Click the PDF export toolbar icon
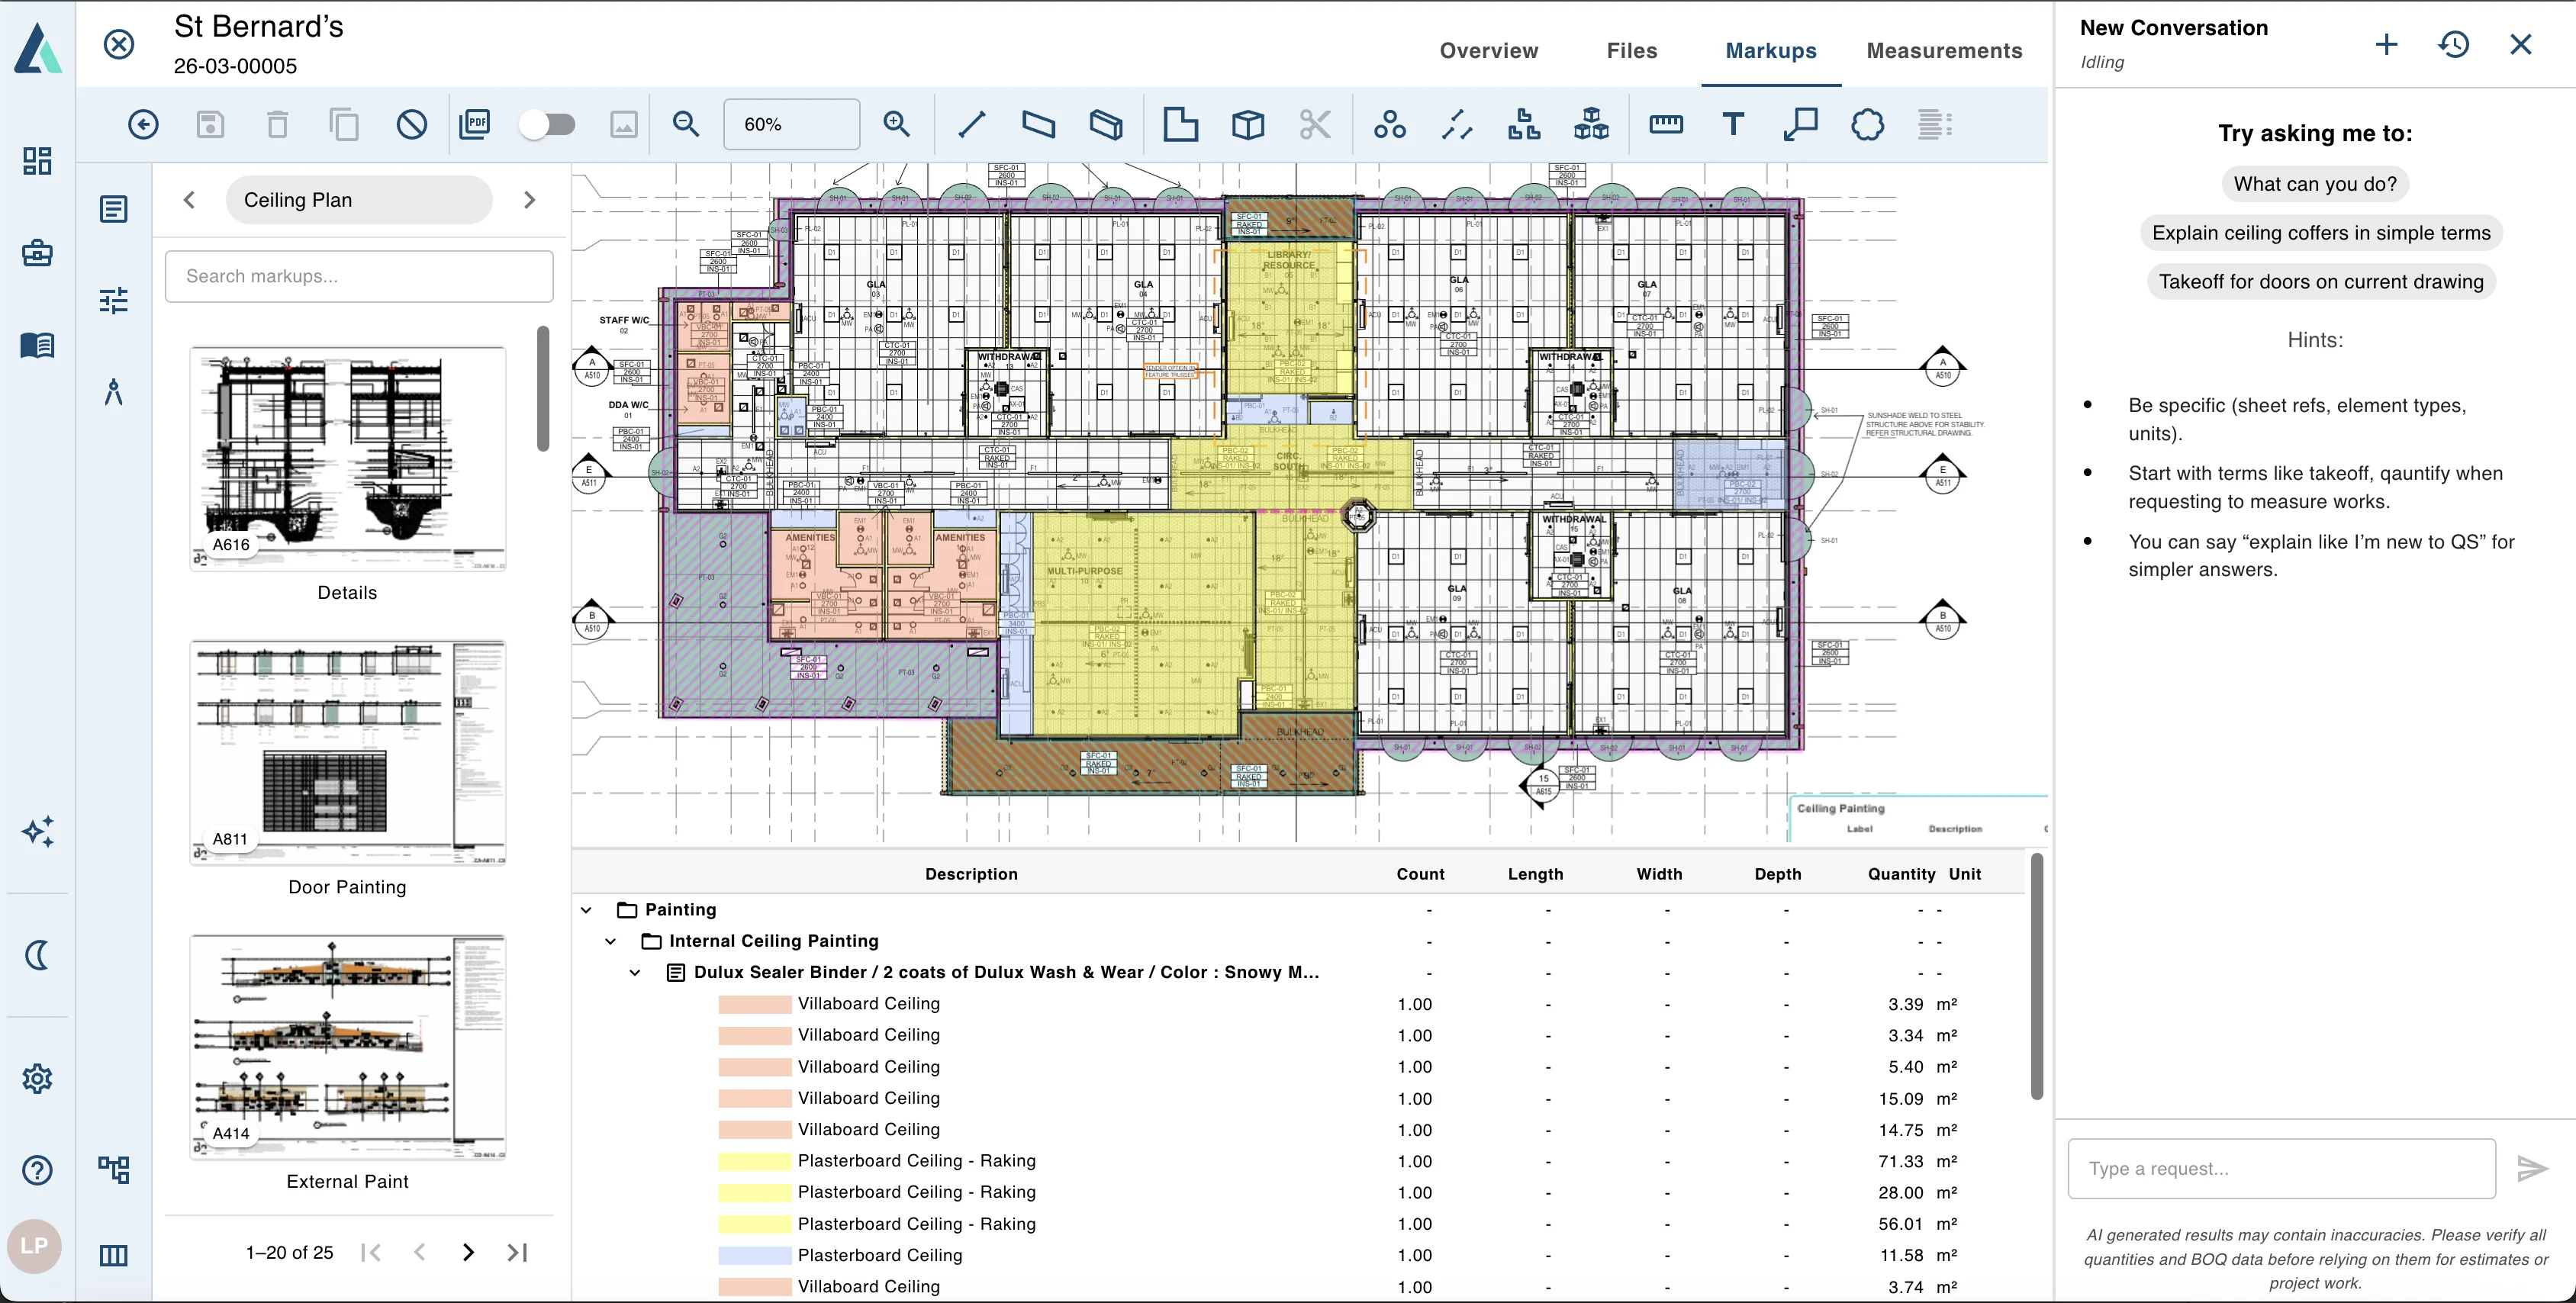2576x1303 pixels. tap(474, 124)
